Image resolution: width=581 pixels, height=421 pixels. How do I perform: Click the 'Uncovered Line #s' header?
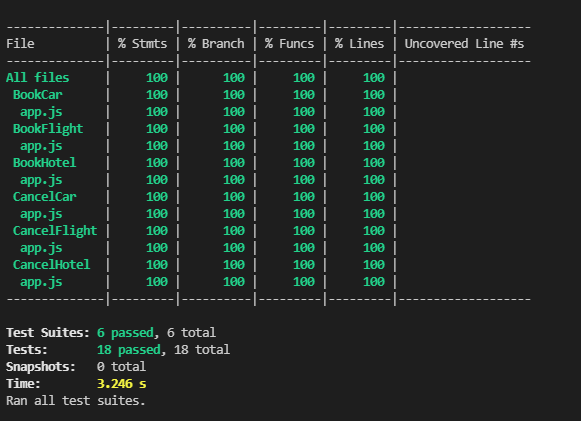click(x=464, y=44)
